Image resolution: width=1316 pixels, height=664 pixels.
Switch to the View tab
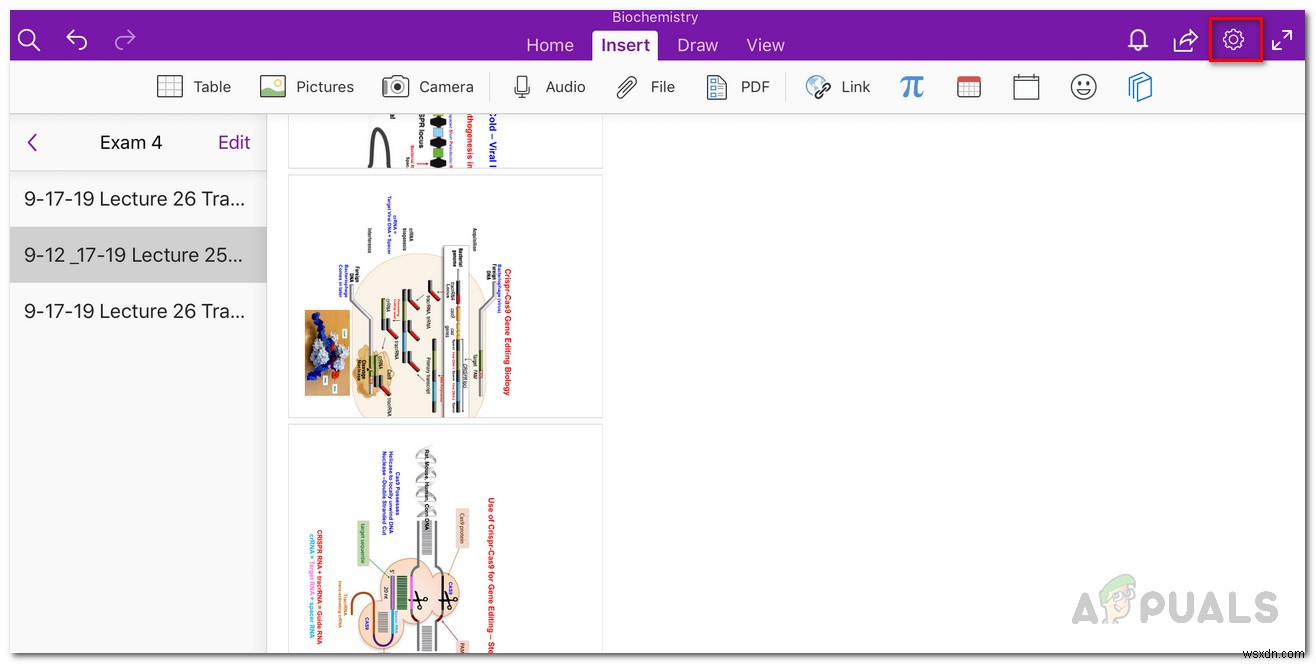(x=765, y=45)
